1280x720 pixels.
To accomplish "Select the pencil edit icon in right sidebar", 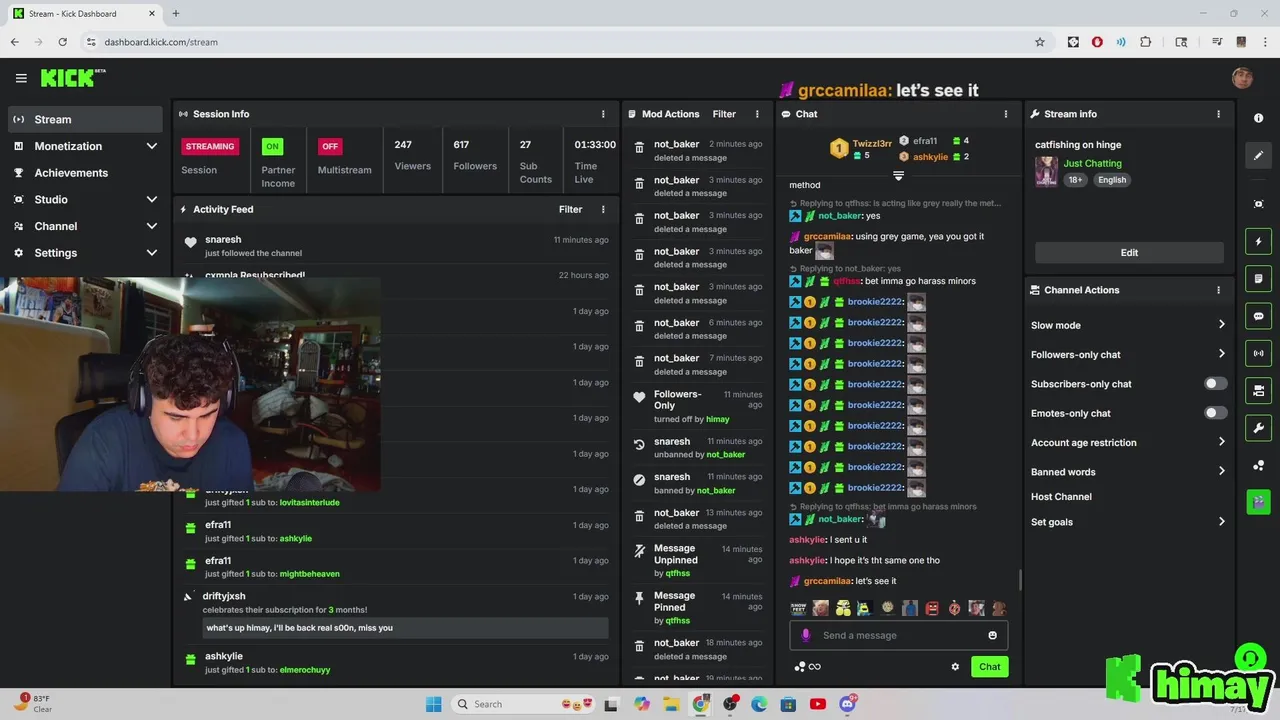I will [1258, 155].
